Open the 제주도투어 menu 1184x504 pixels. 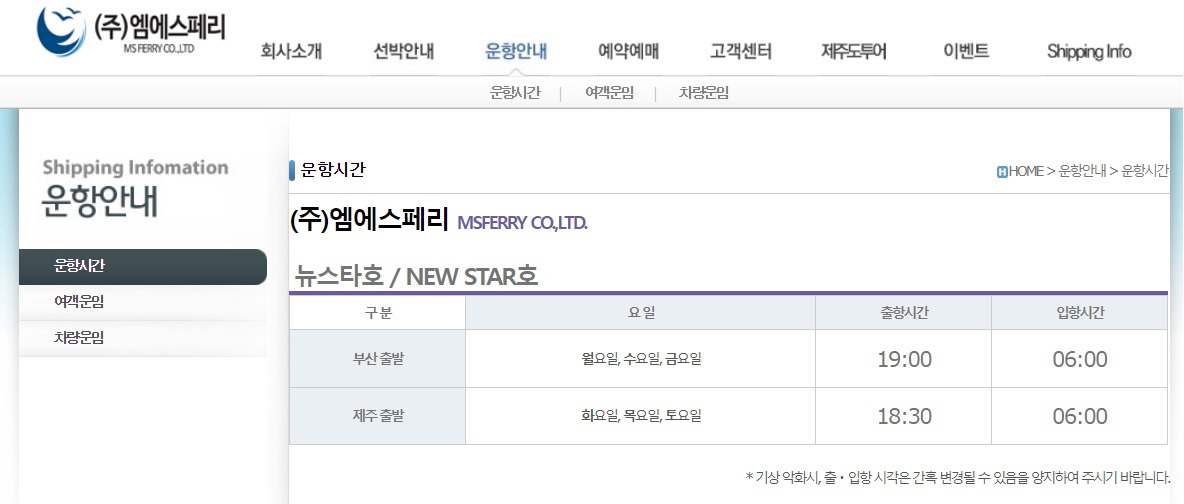(854, 51)
